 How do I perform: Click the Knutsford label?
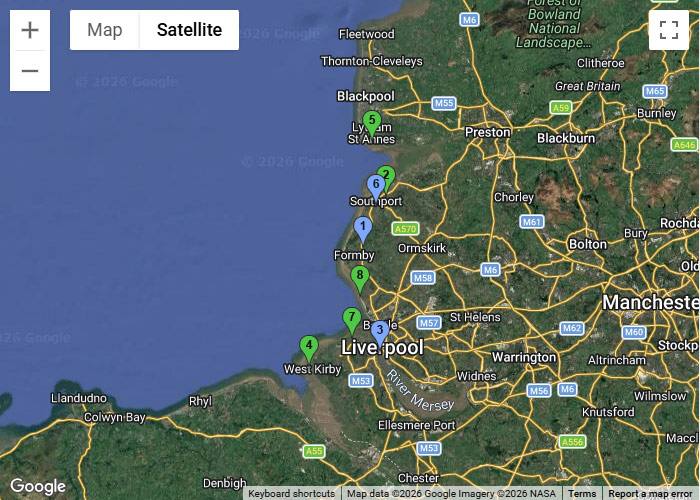pyautogui.click(x=608, y=412)
